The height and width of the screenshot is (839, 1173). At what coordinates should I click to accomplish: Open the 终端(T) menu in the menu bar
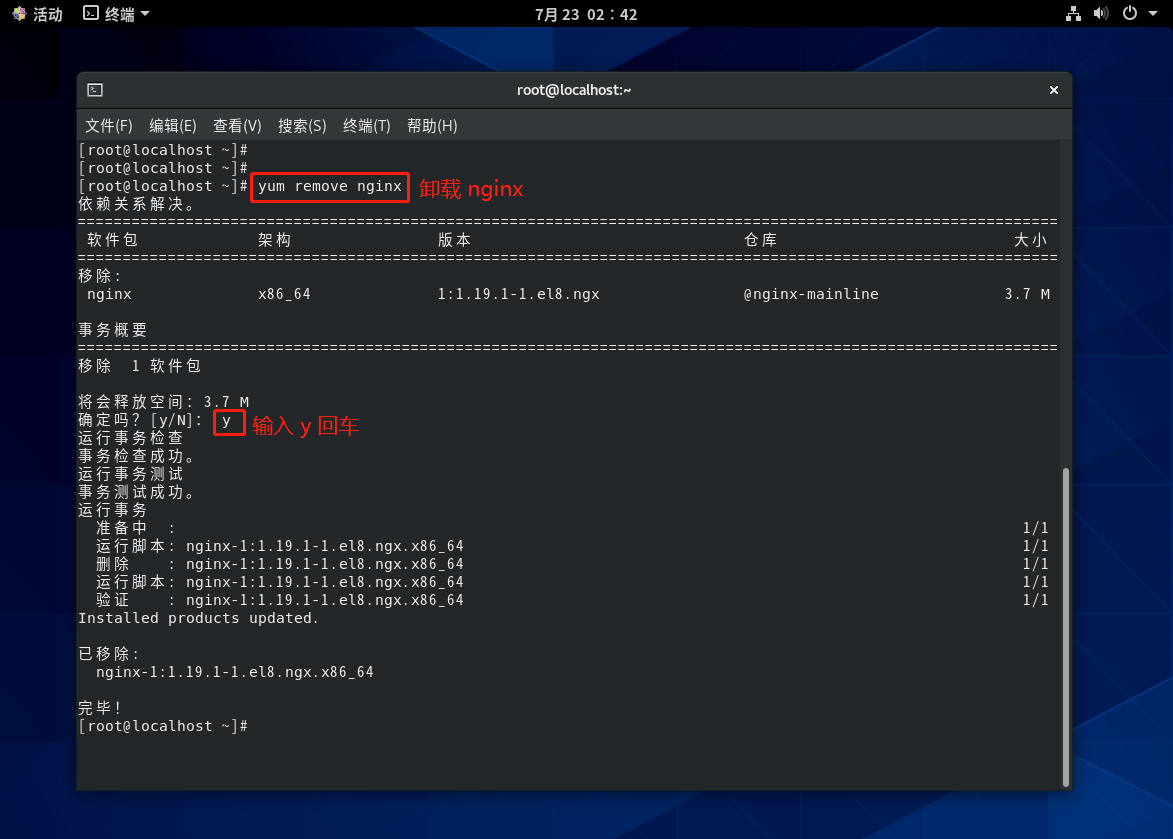(366, 126)
